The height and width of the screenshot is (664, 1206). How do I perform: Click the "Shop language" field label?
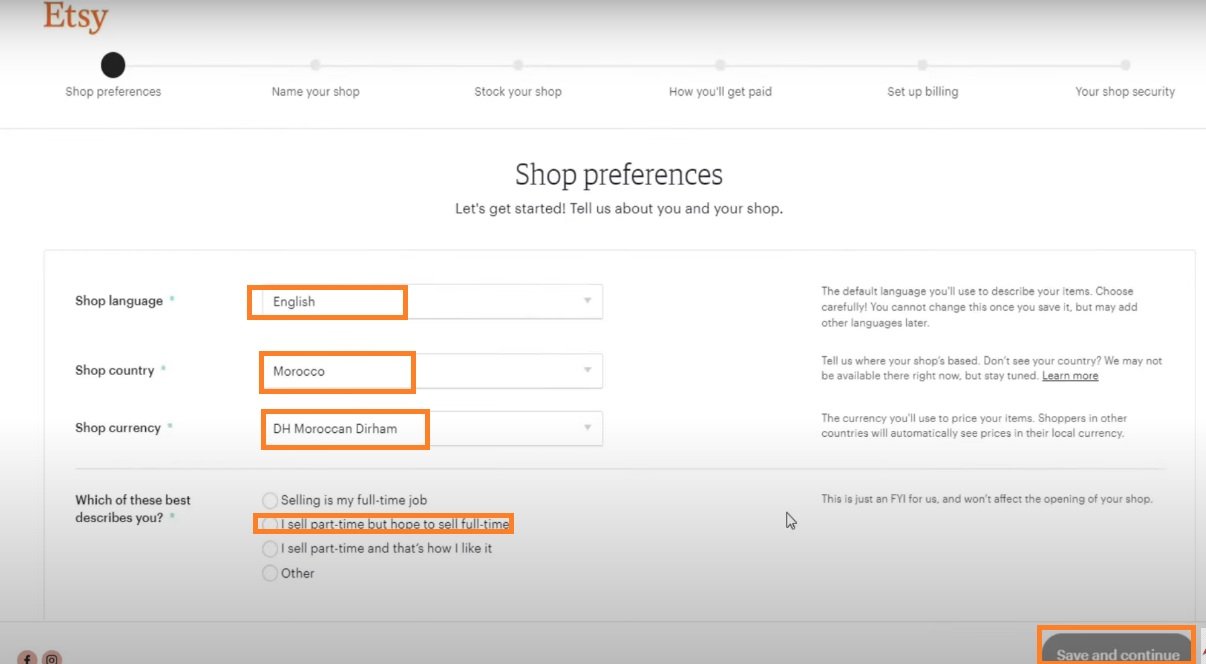119,301
